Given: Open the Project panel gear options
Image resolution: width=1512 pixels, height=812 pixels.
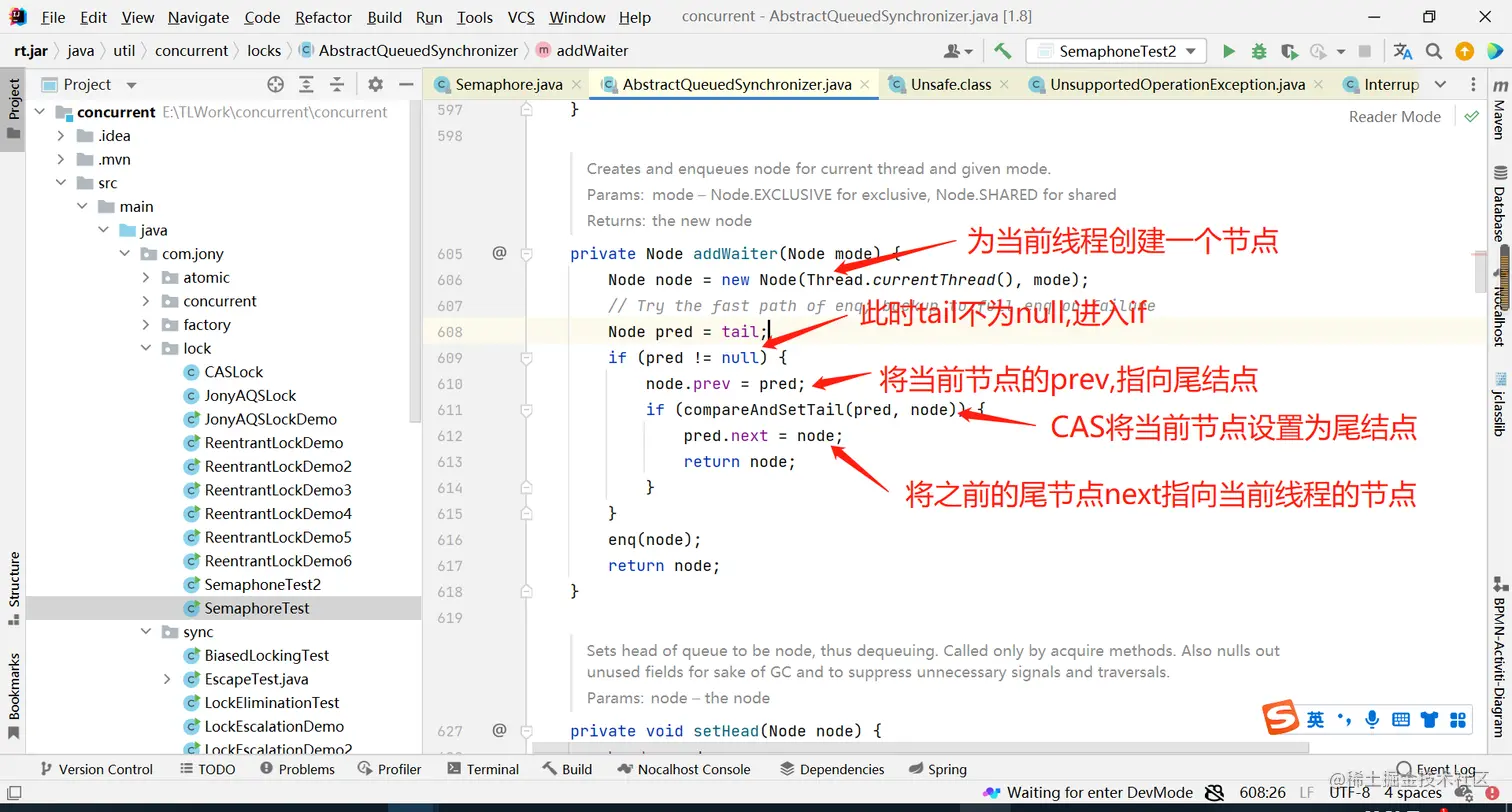Looking at the screenshot, I should coord(375,85).
